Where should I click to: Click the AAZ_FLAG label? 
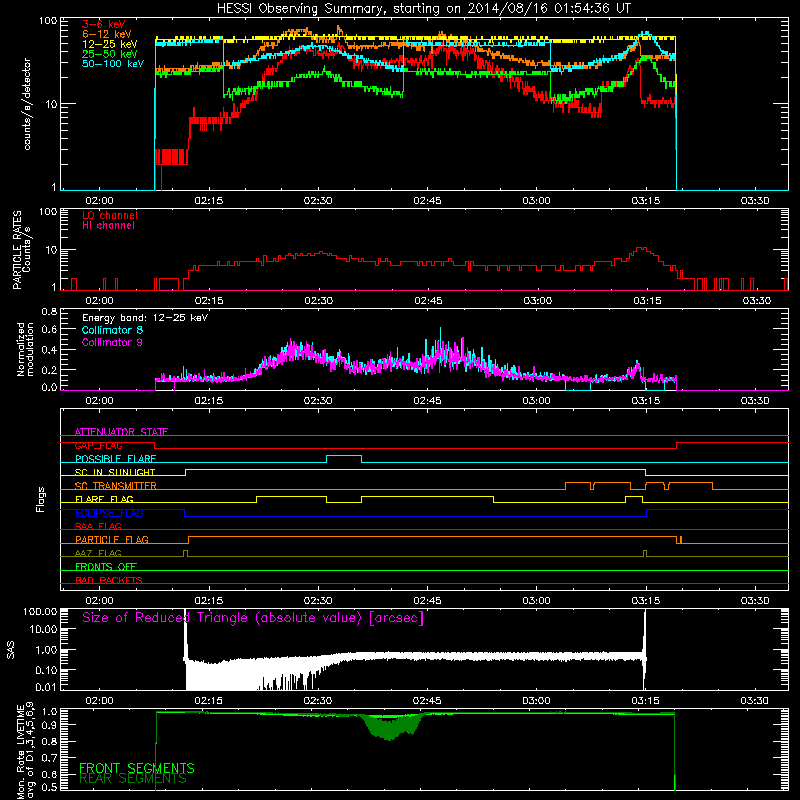[98, 553]
